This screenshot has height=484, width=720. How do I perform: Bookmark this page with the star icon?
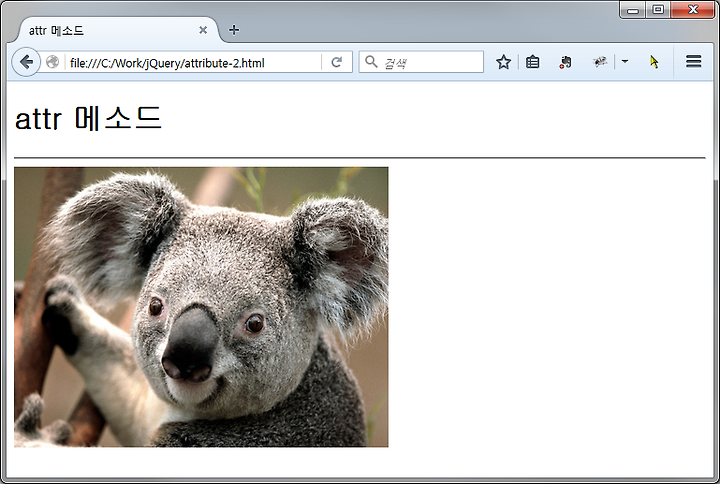(x=503, y=62)
